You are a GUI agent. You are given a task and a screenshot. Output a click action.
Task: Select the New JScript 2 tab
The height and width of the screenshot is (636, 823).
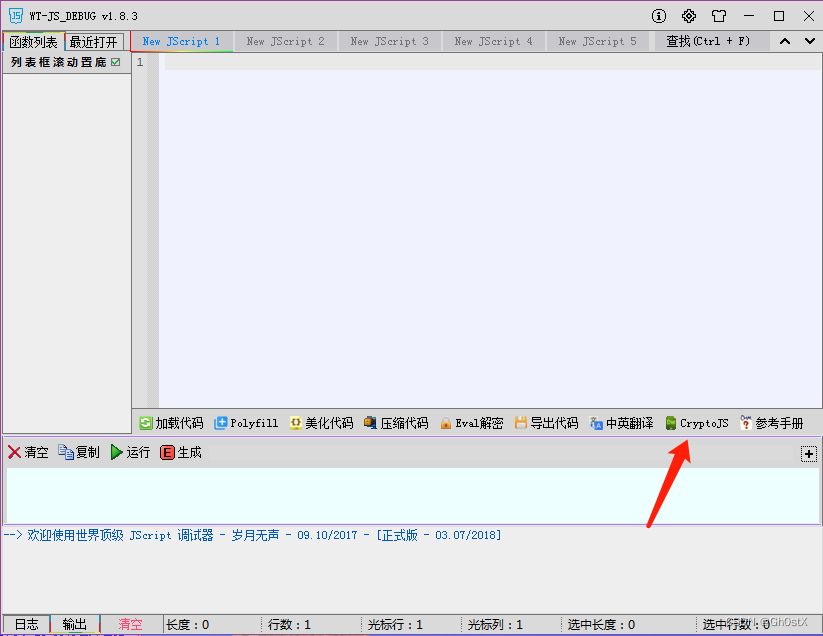(x=285, y=41)
